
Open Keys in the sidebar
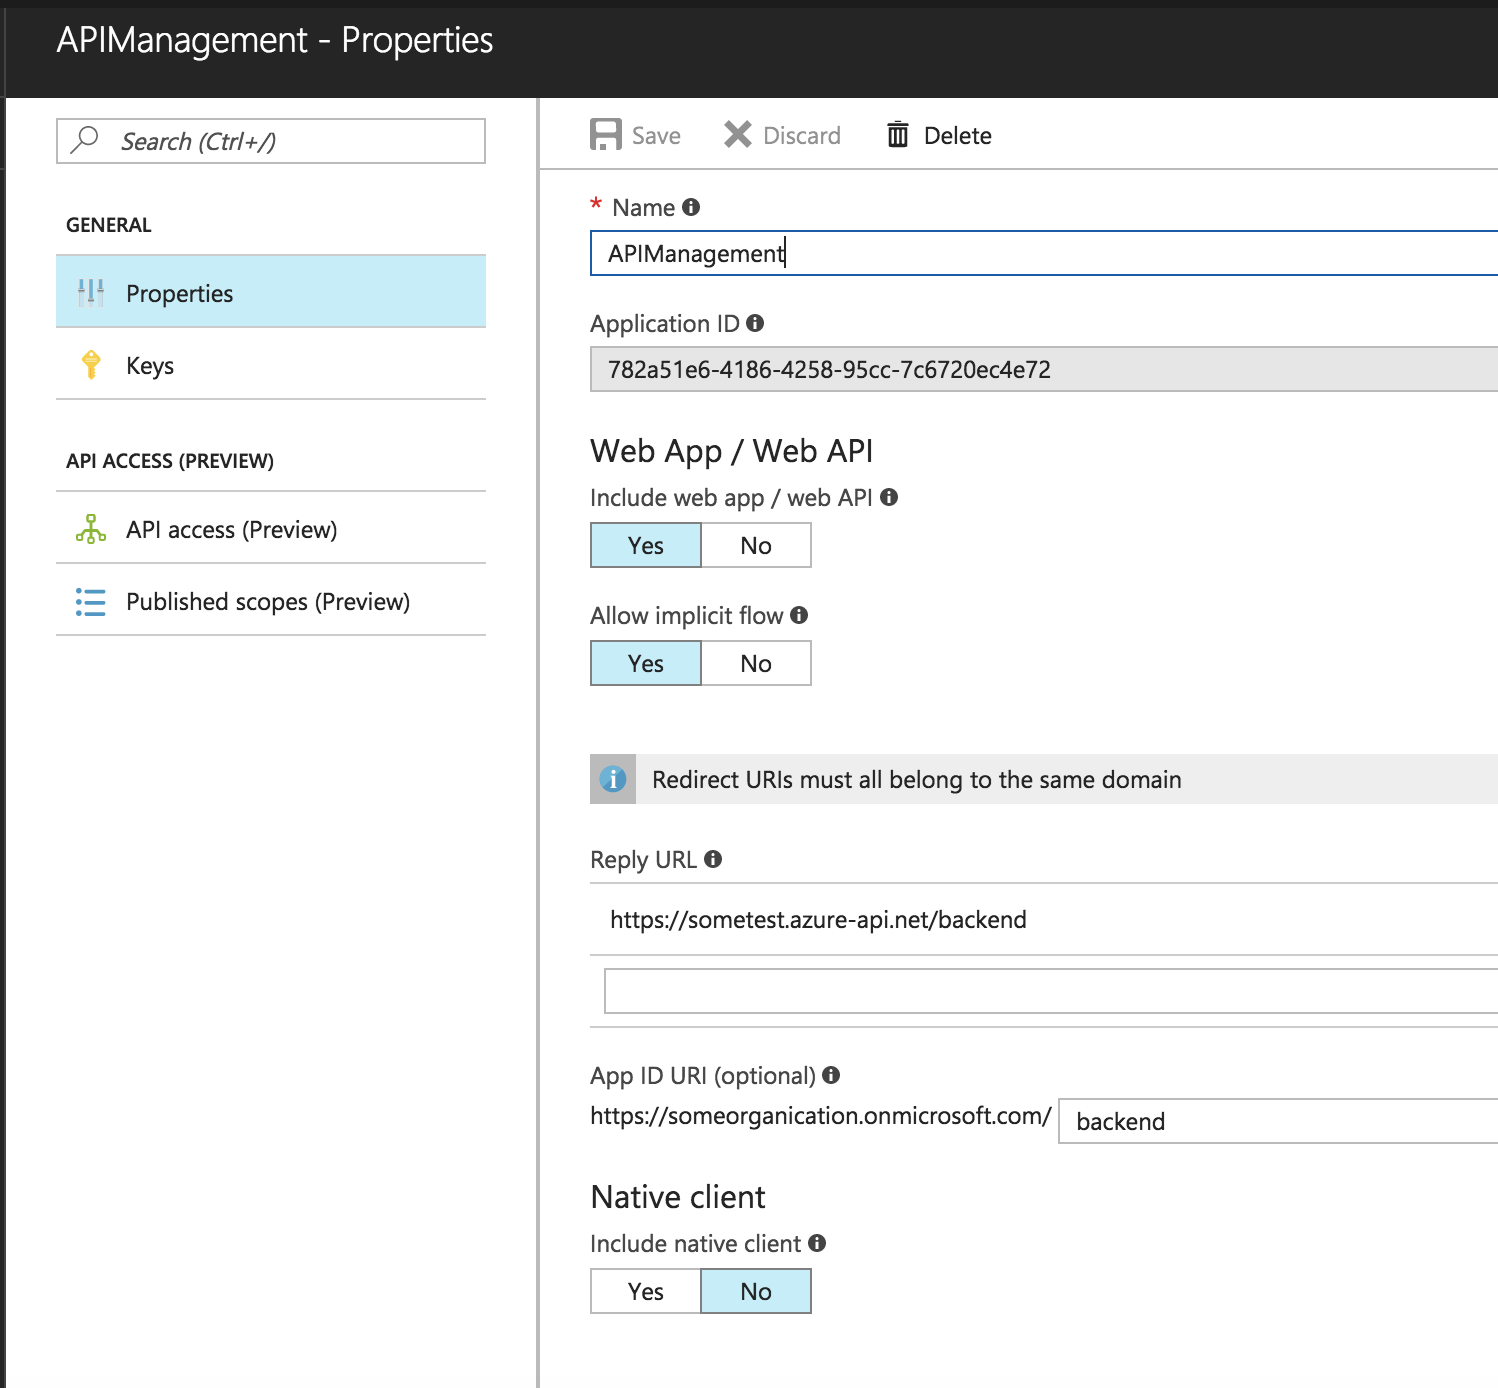click(271, 364)
